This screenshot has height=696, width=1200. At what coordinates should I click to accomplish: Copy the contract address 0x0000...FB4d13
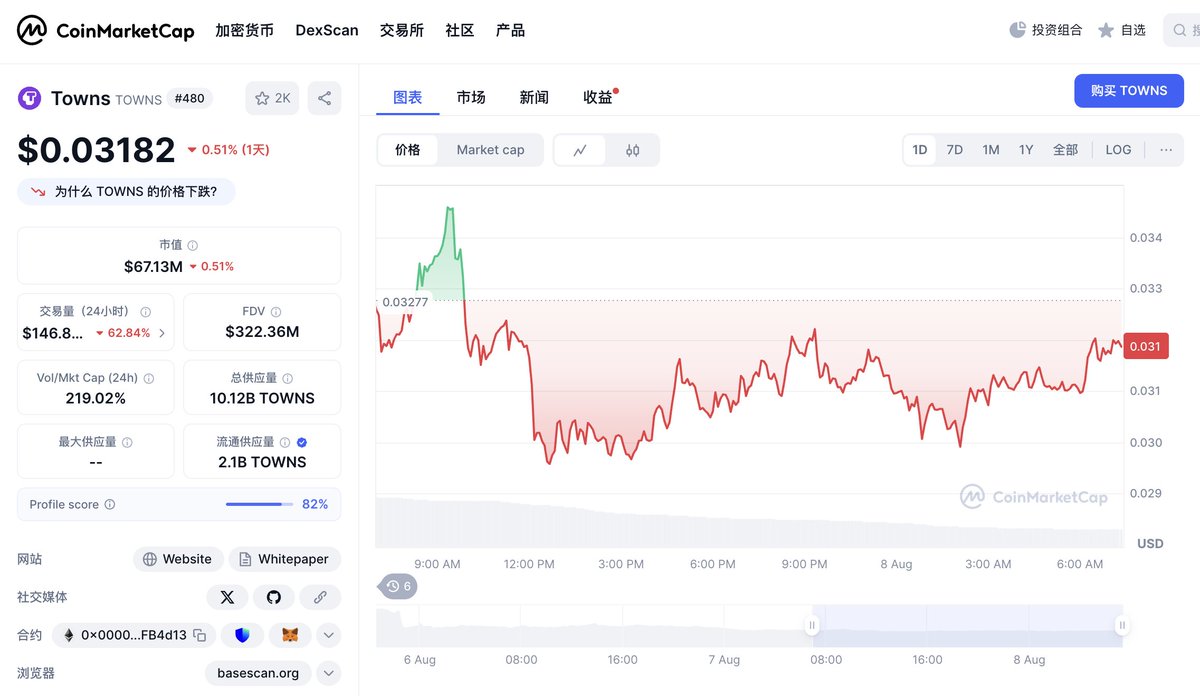click(x=200, y=635)
